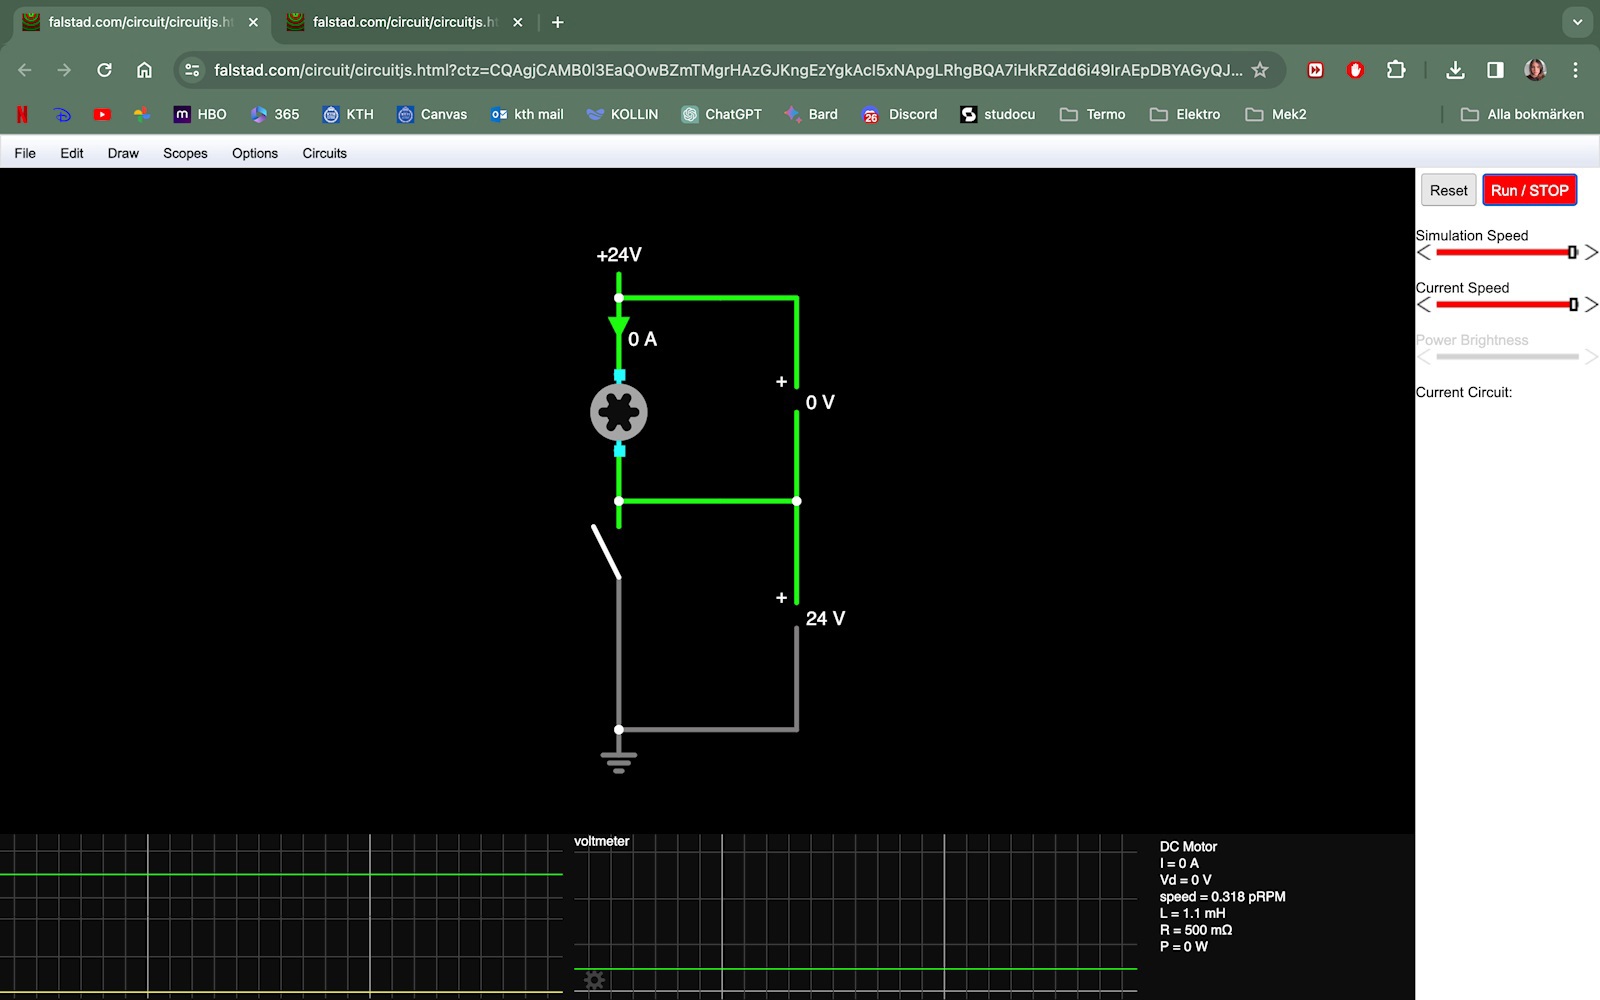Viewport: 1600px width, 1000px height.
Task: Open the ChatGPT bookmark
Action: 721,114
